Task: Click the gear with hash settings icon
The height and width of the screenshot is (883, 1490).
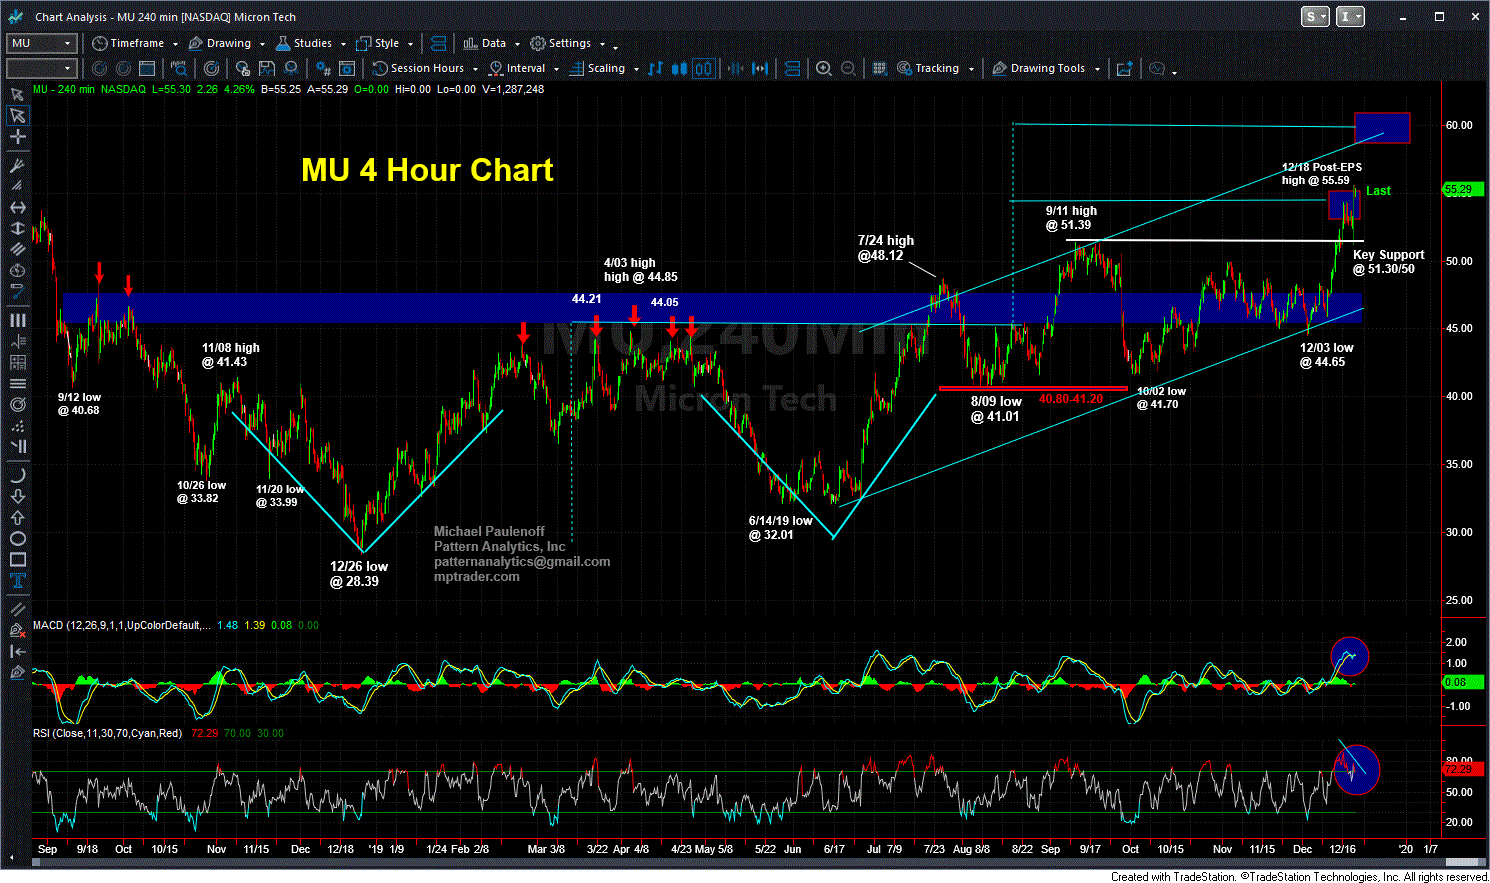Action: [x=323, y=68]
